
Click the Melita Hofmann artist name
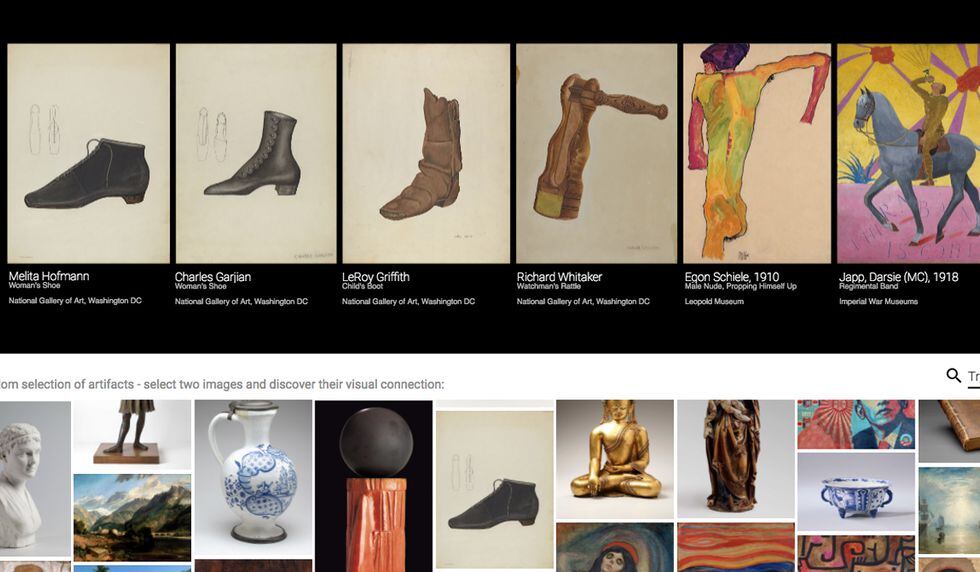click(x=49, y=276)
